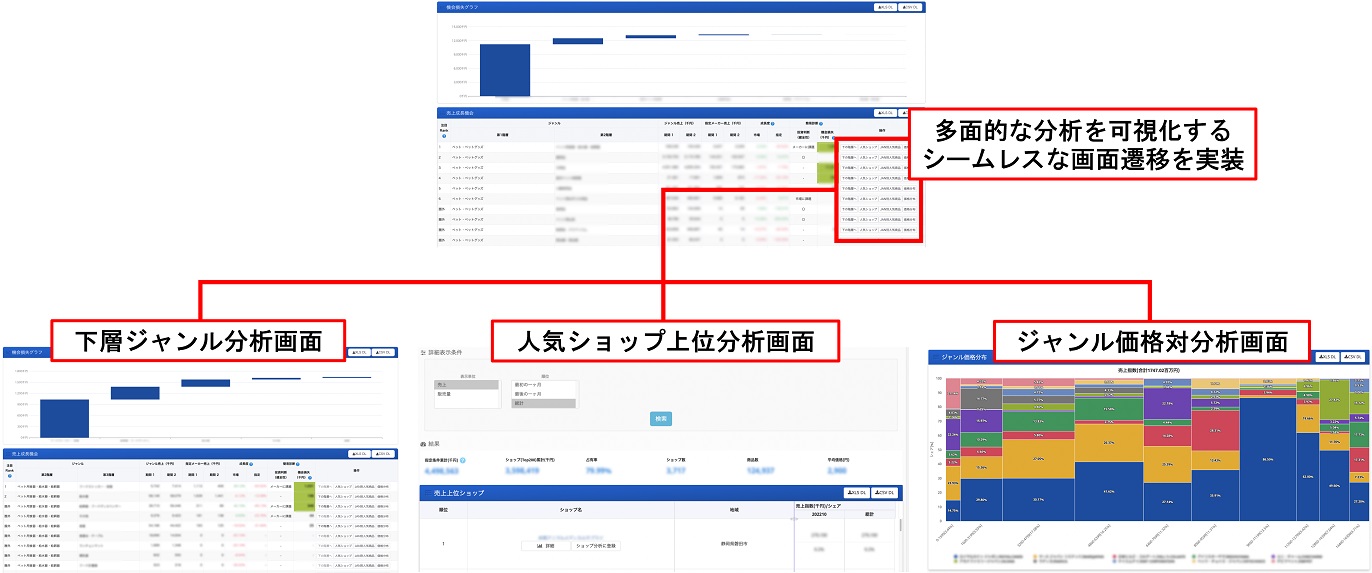Click CSV DL on topmost 機会損失グラフ panel
The width and height of the screenshot is (1372, 573).
pyautogui.click(x=909, y=7)
